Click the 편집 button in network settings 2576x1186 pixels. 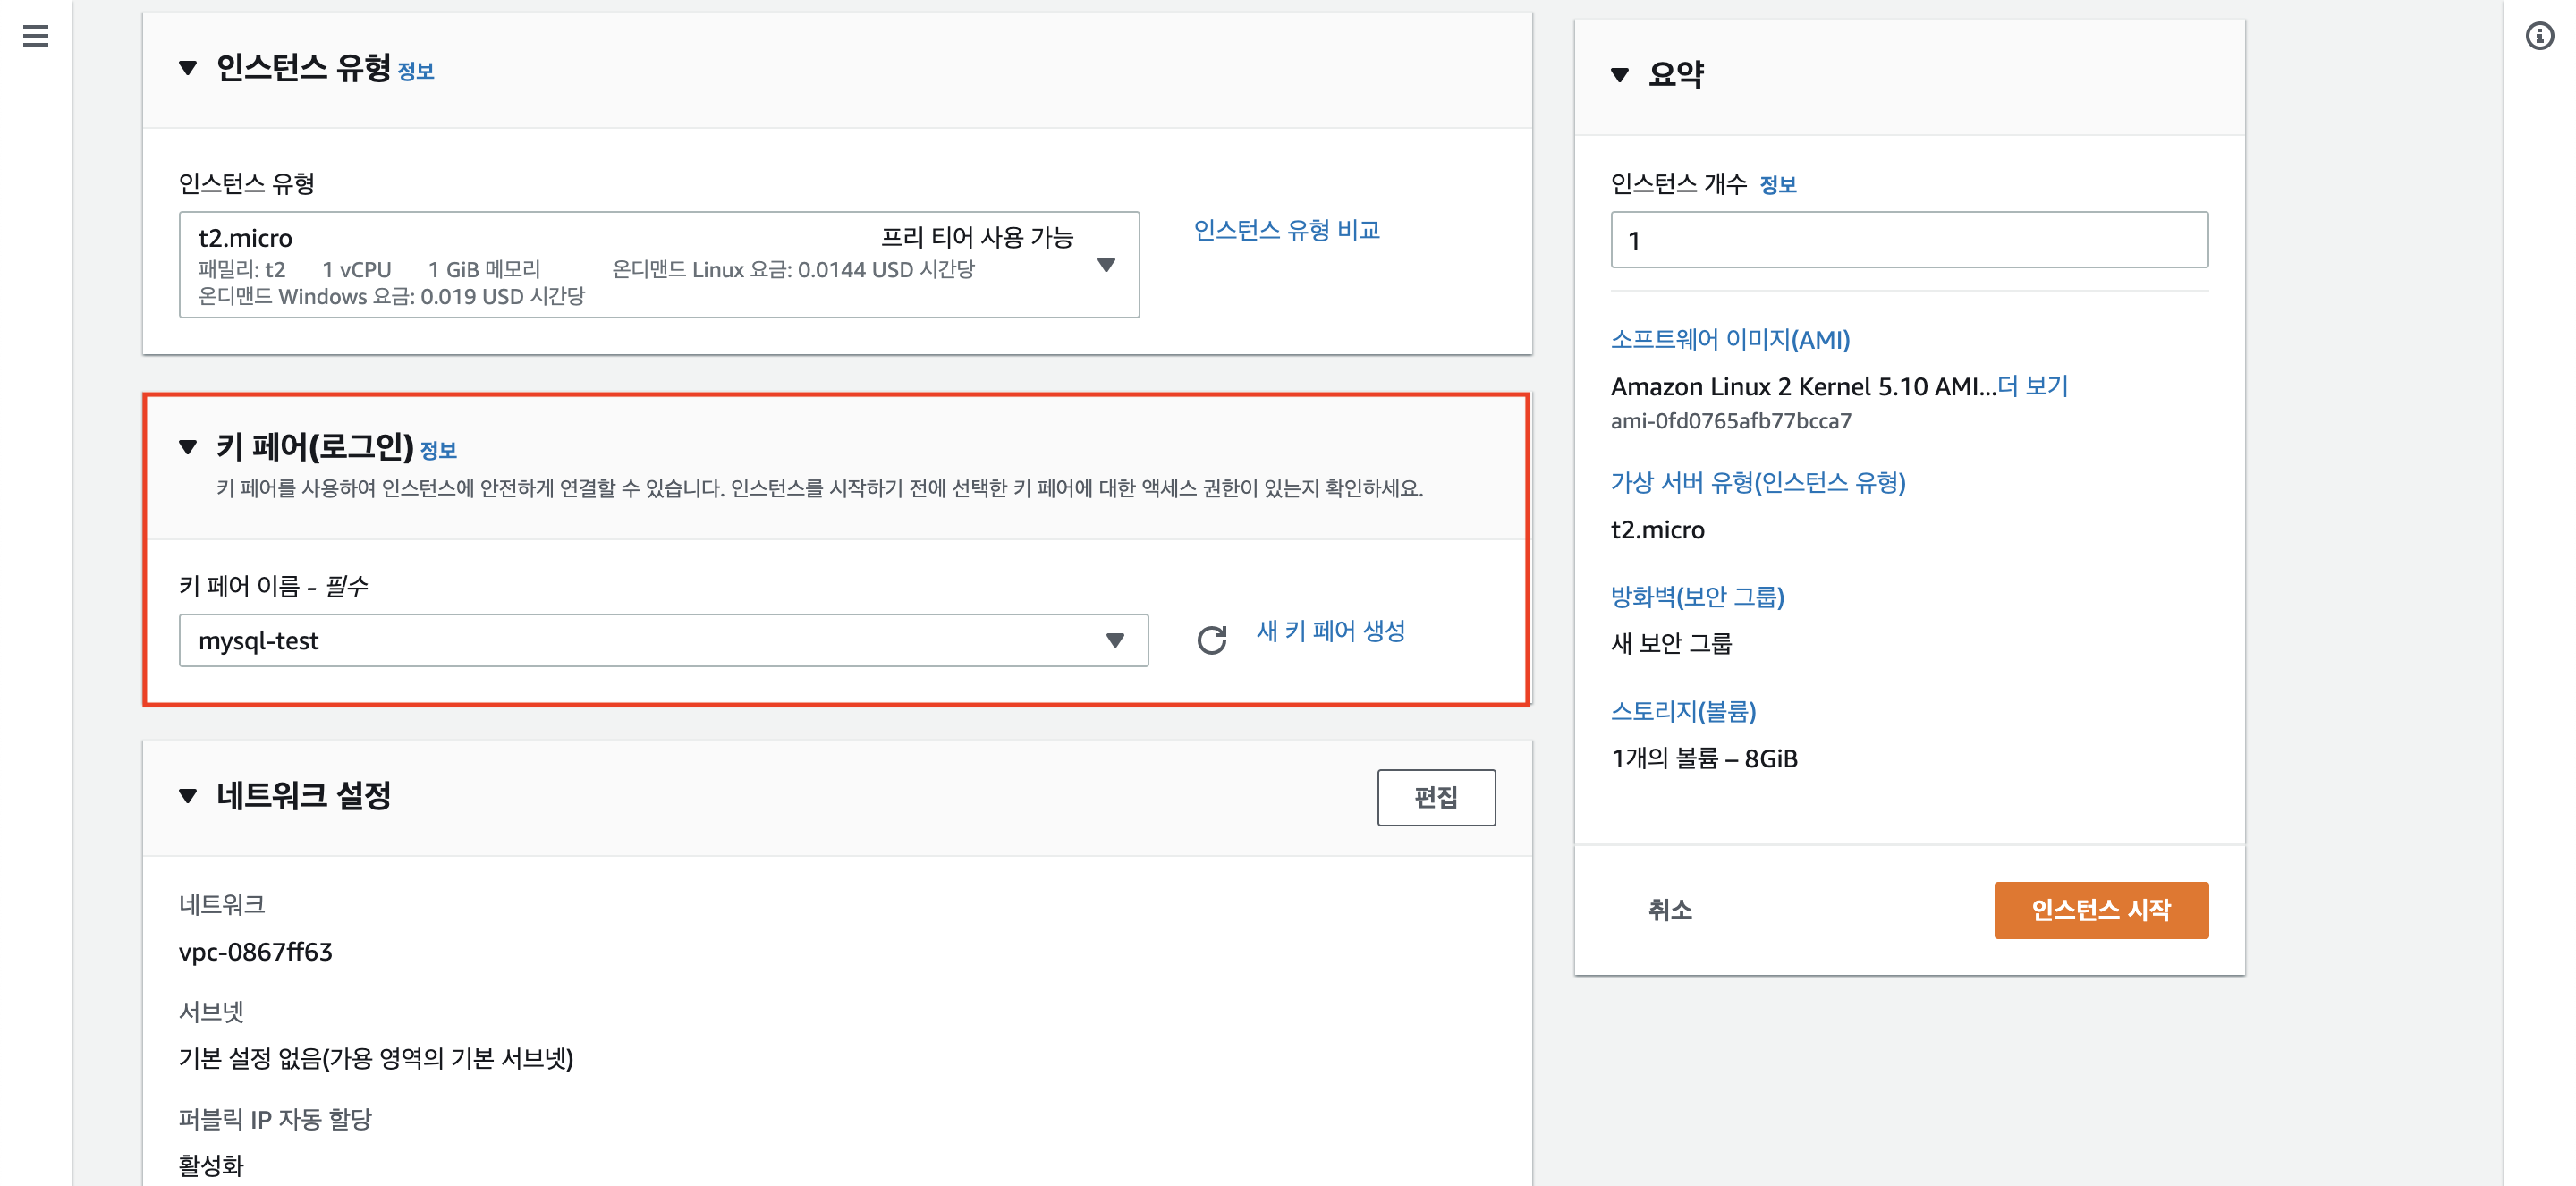(1435, 797)
